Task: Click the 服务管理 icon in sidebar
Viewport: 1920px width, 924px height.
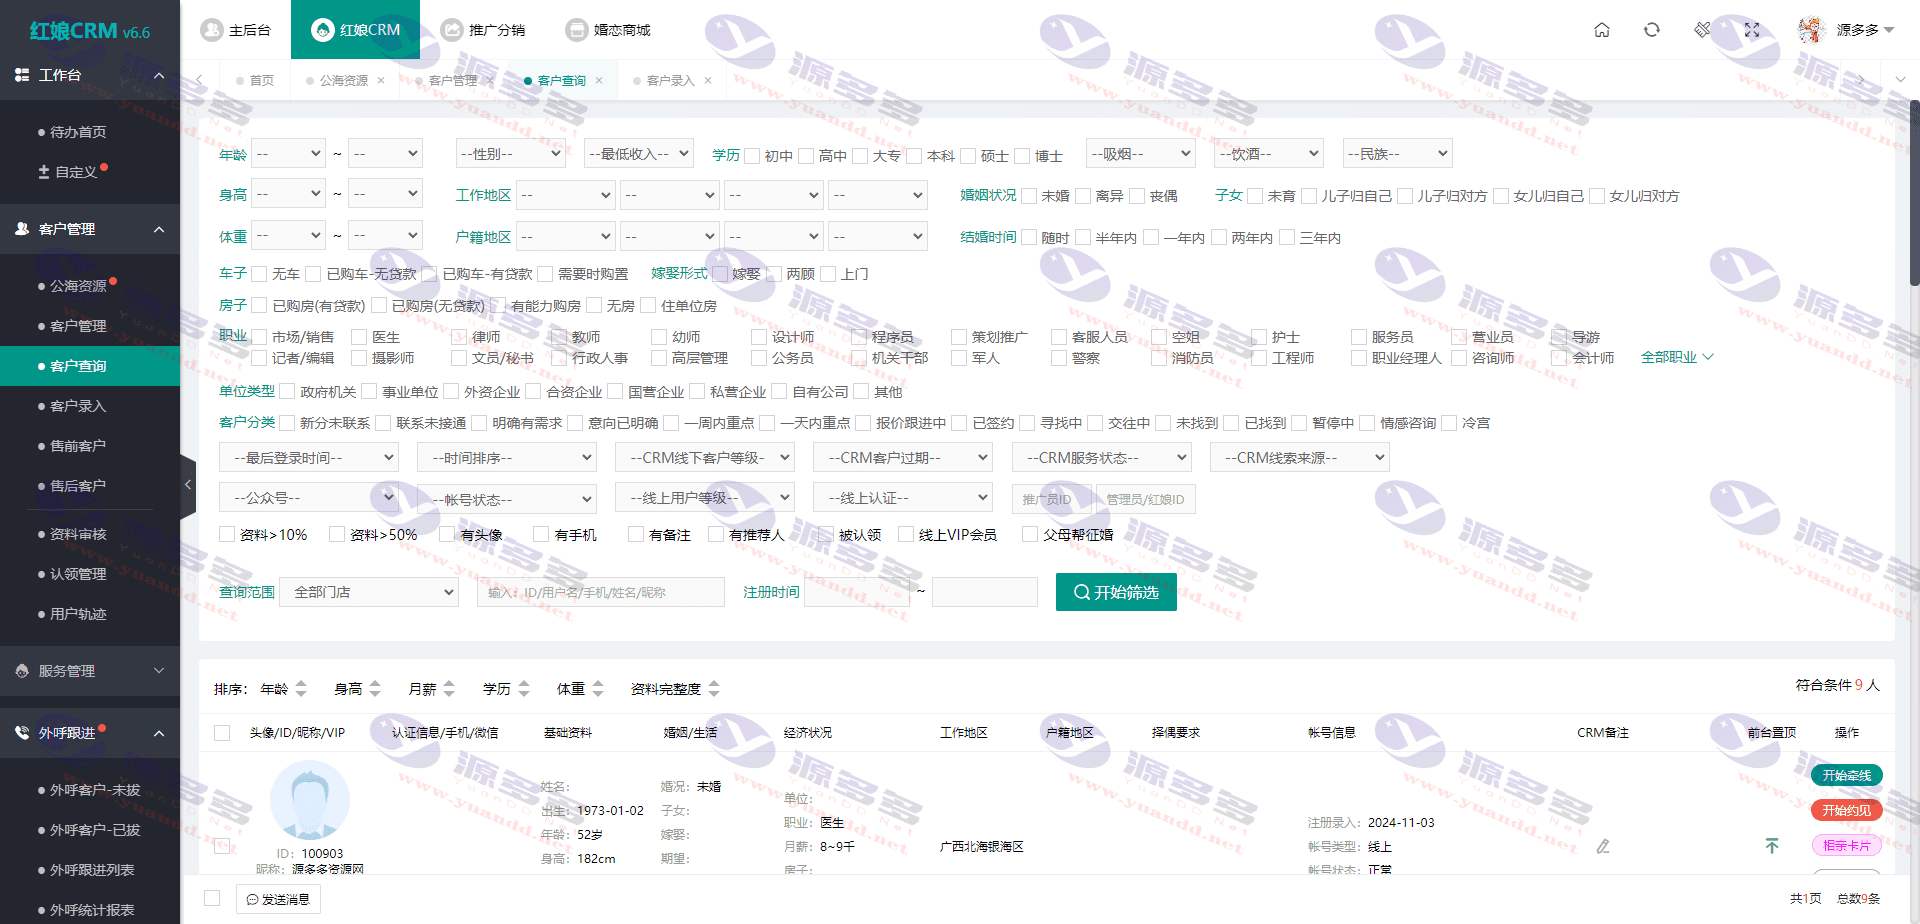Action: pos(22,671)
